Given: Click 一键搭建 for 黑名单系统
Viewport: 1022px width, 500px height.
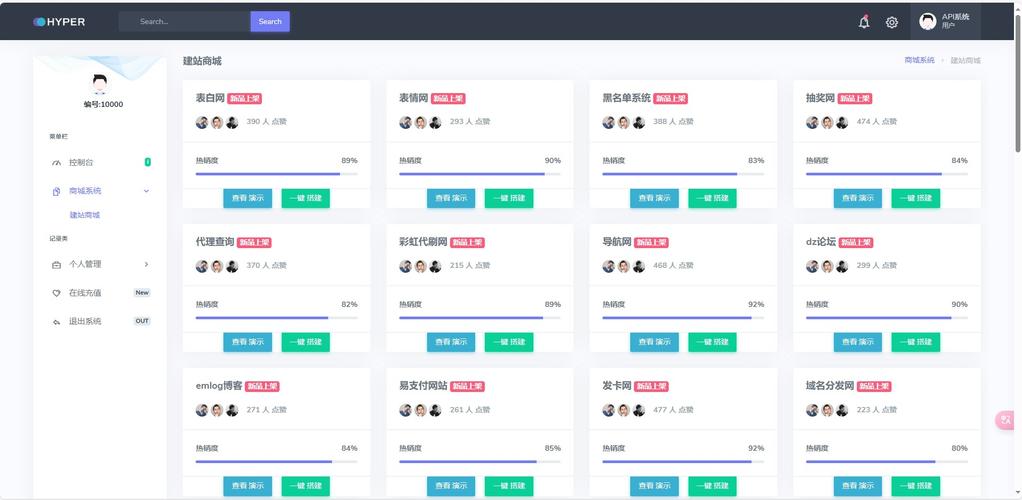Looking at the screenshot, I should point(712,198).
